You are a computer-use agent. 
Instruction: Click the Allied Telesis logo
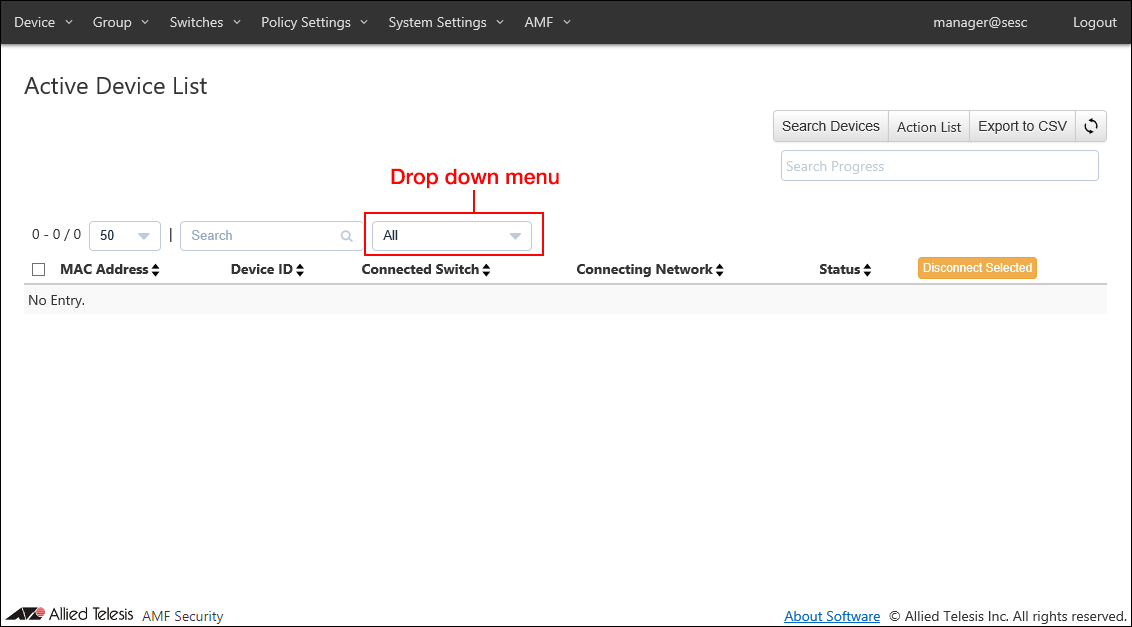click(x=70, y=615)
